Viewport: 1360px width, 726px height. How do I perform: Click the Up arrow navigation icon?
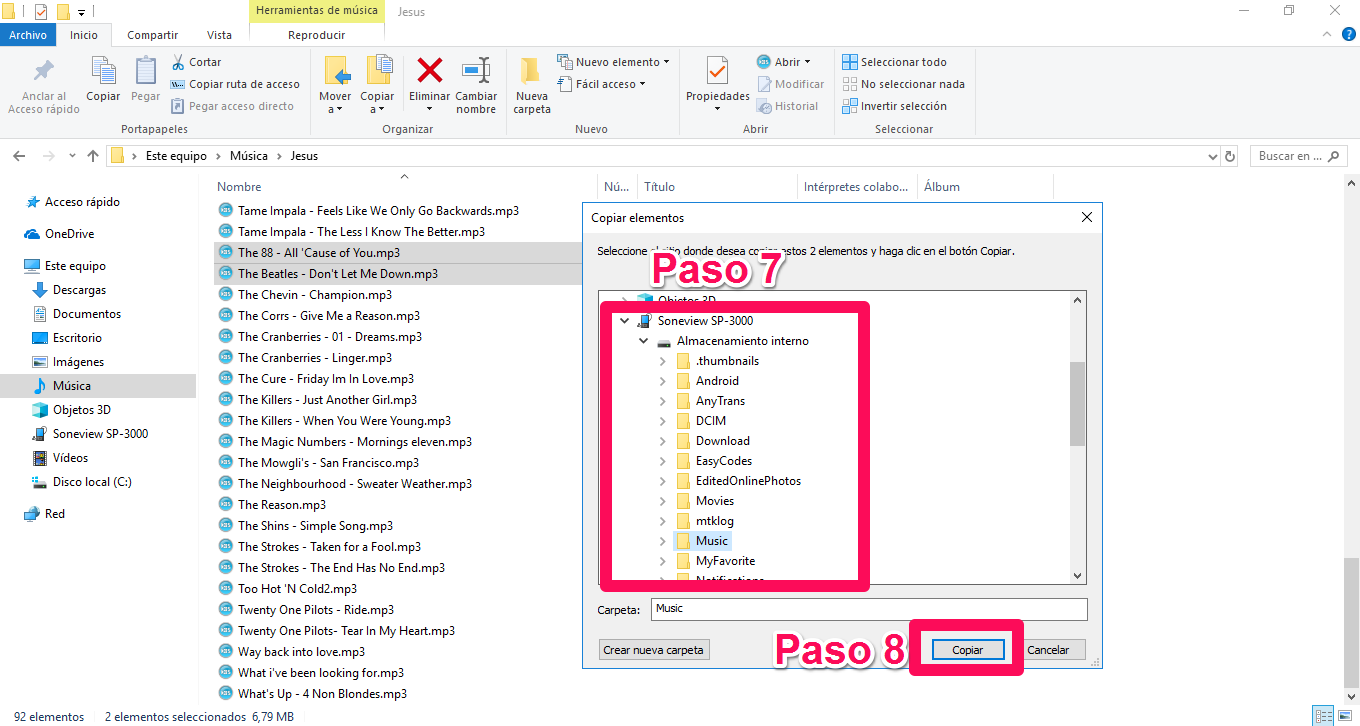tap(93, 156)
